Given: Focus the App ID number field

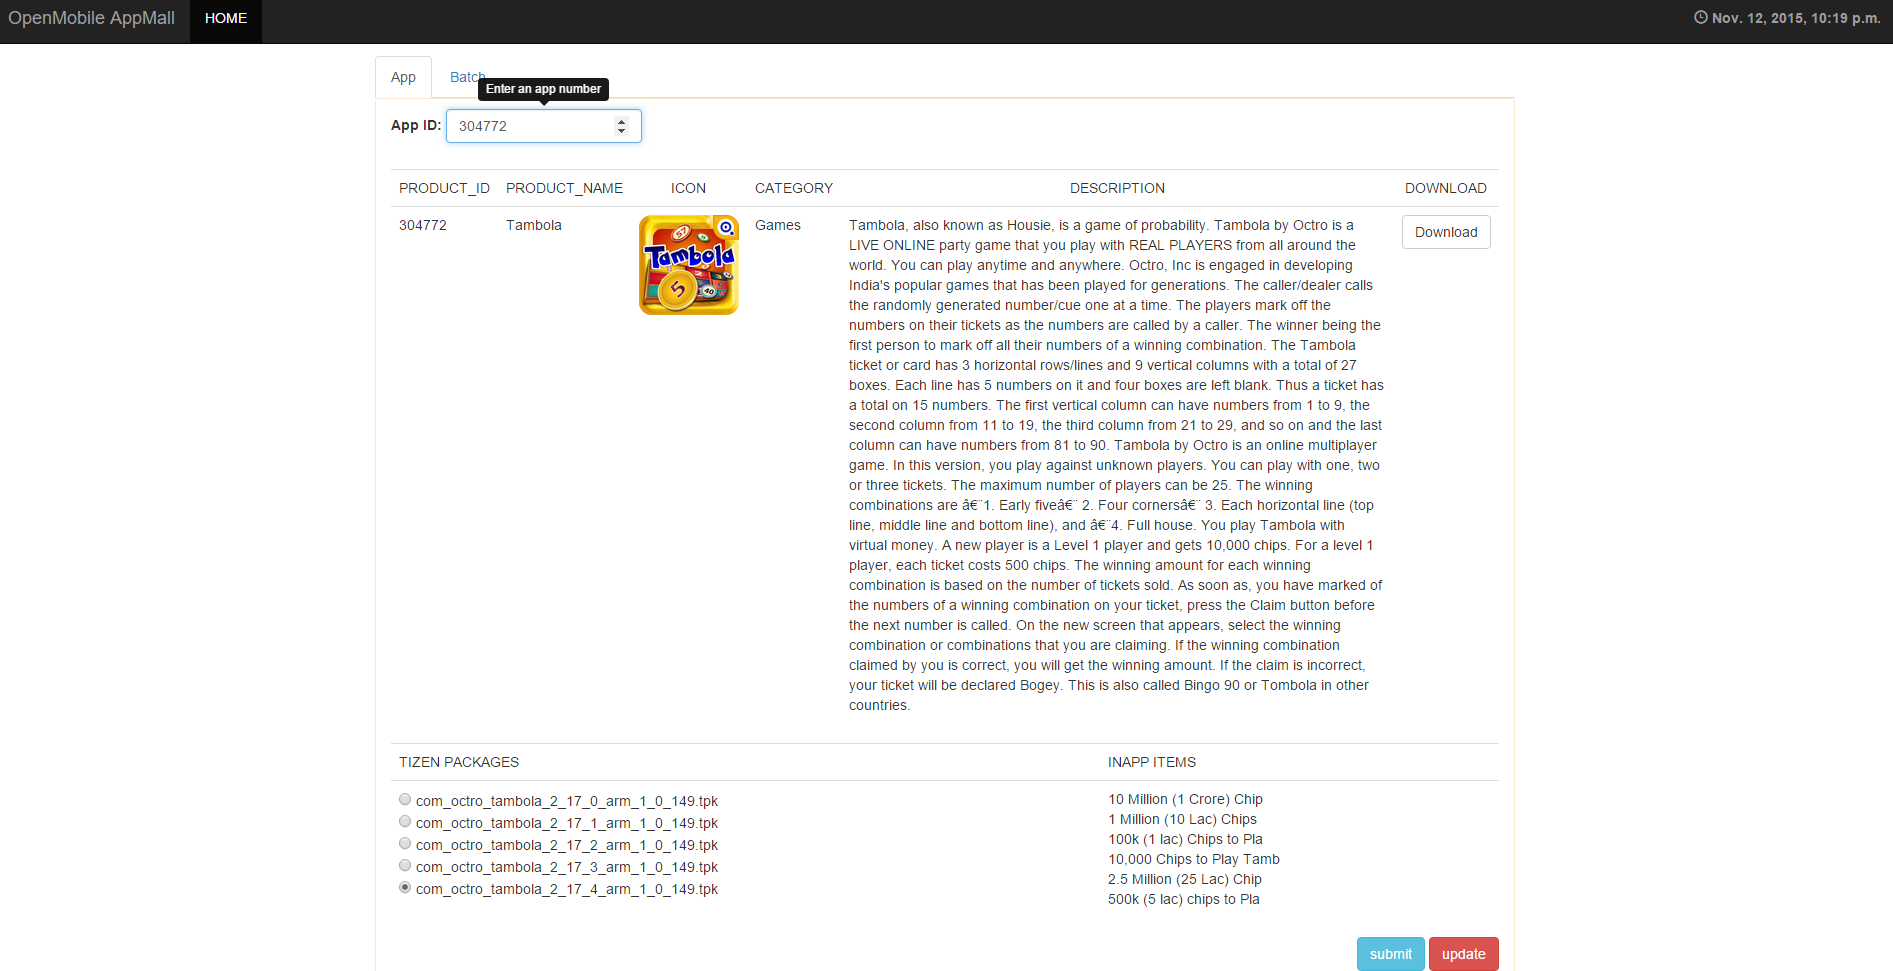Looking at the screenshot, I should [530, 126].
